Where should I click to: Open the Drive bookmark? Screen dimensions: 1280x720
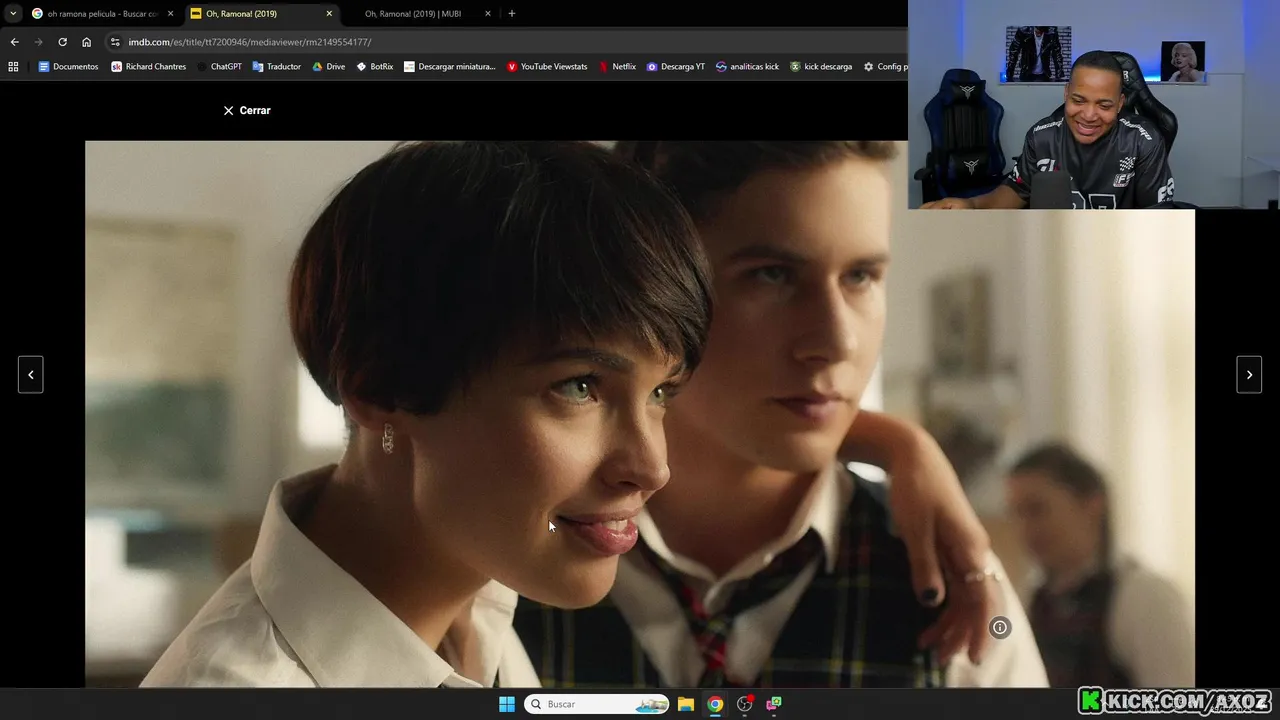tap(328, 67)
